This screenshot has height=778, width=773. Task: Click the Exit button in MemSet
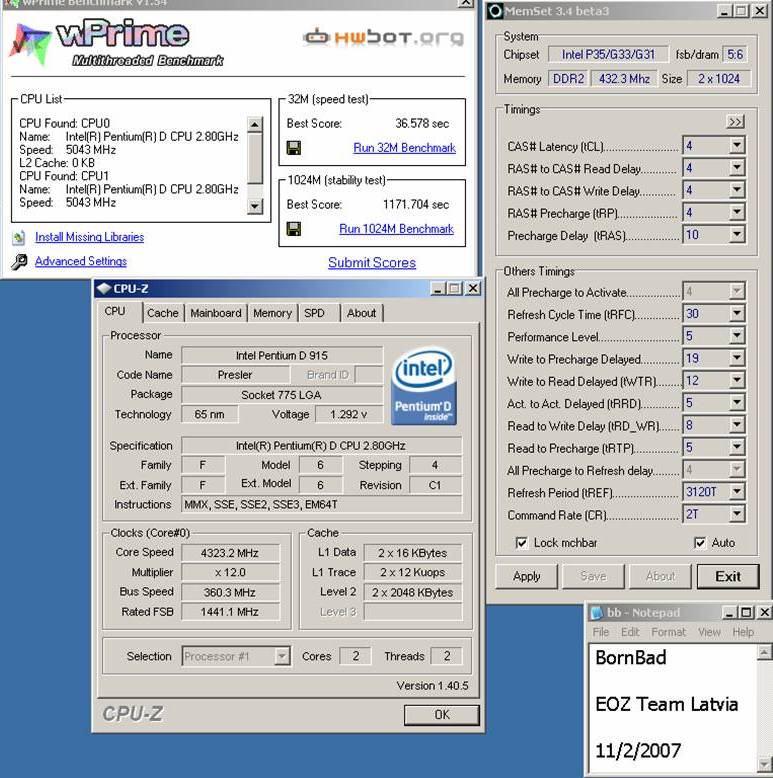pyautogui.click(x=728, y=577)
